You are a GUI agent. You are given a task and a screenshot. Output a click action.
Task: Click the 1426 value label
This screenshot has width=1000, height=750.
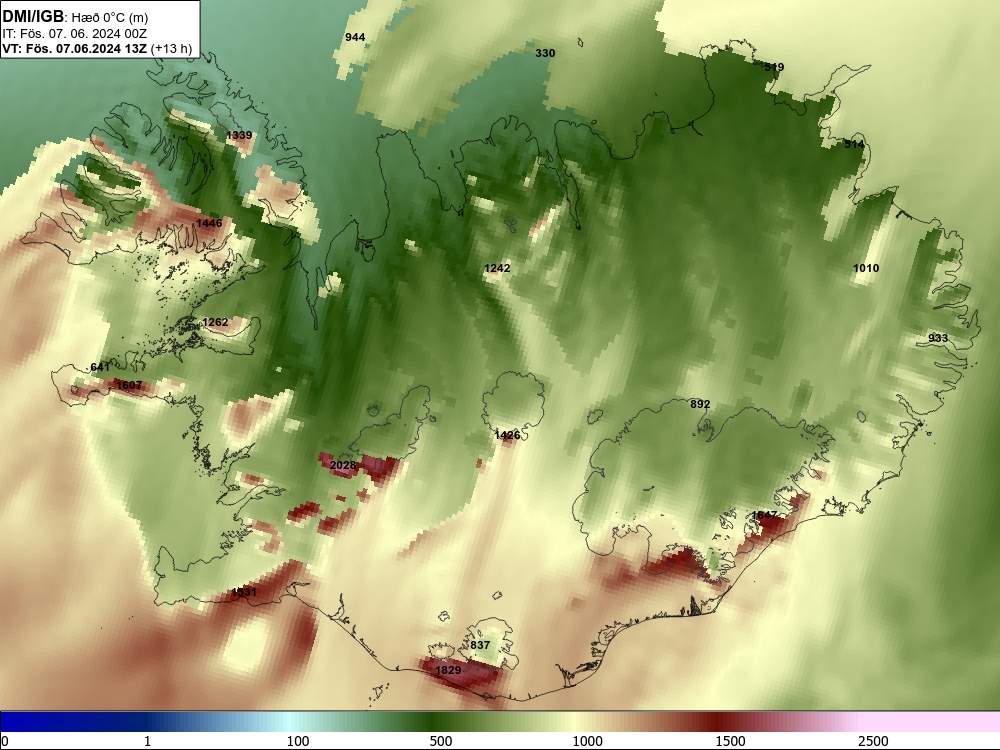point(508,435)
